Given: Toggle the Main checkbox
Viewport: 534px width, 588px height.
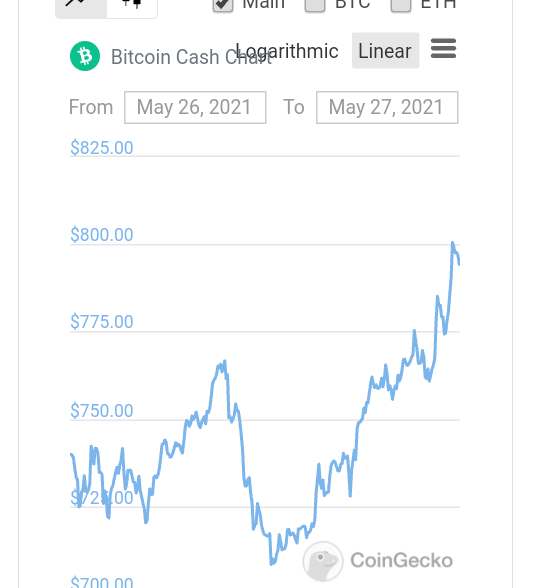Looking at the screenshot, I should 223,4.
